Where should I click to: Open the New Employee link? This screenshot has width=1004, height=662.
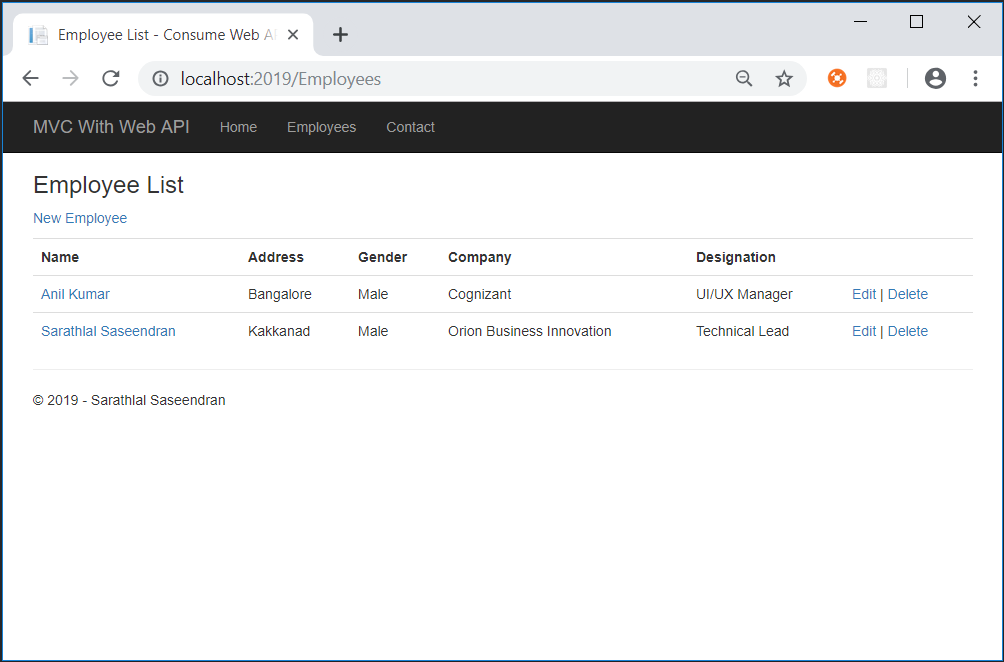click(80, 218)
